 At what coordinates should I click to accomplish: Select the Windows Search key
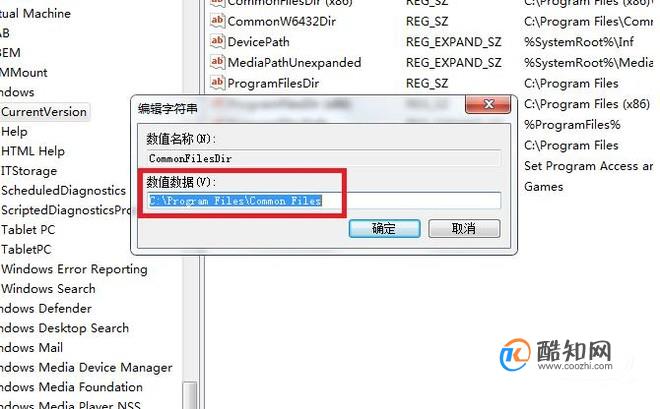(48, 289)
